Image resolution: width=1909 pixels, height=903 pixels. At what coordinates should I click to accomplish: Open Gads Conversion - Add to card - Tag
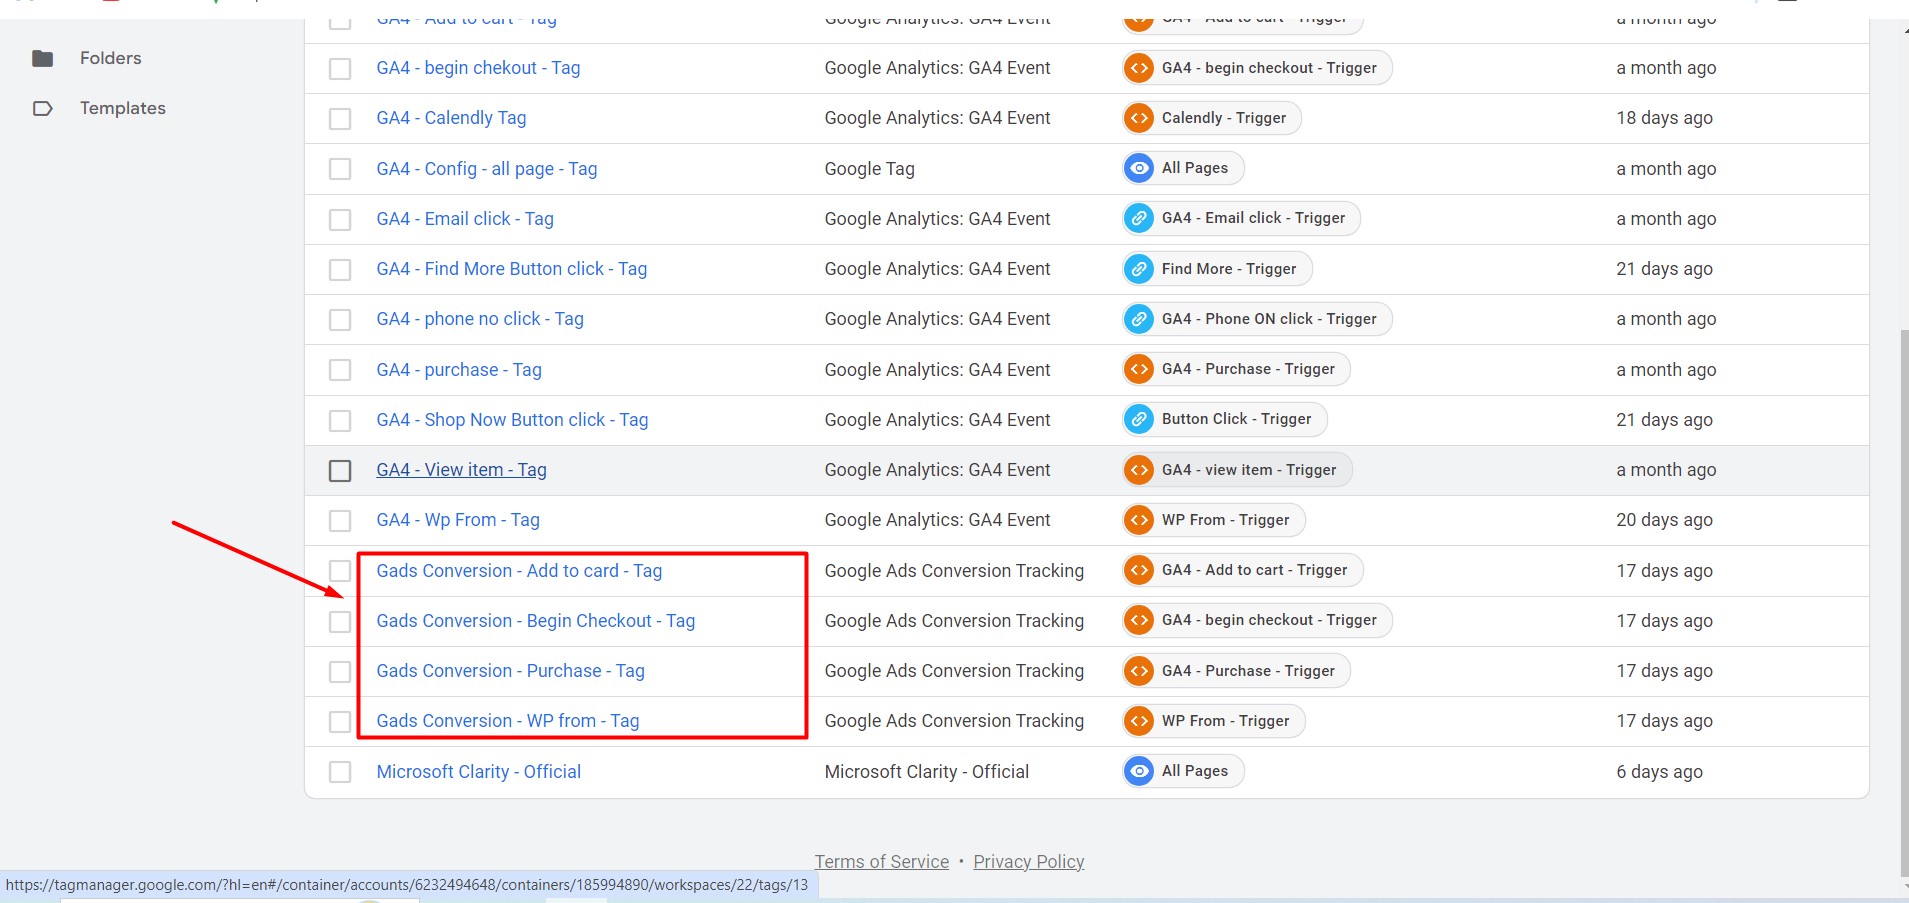(519, 571)
